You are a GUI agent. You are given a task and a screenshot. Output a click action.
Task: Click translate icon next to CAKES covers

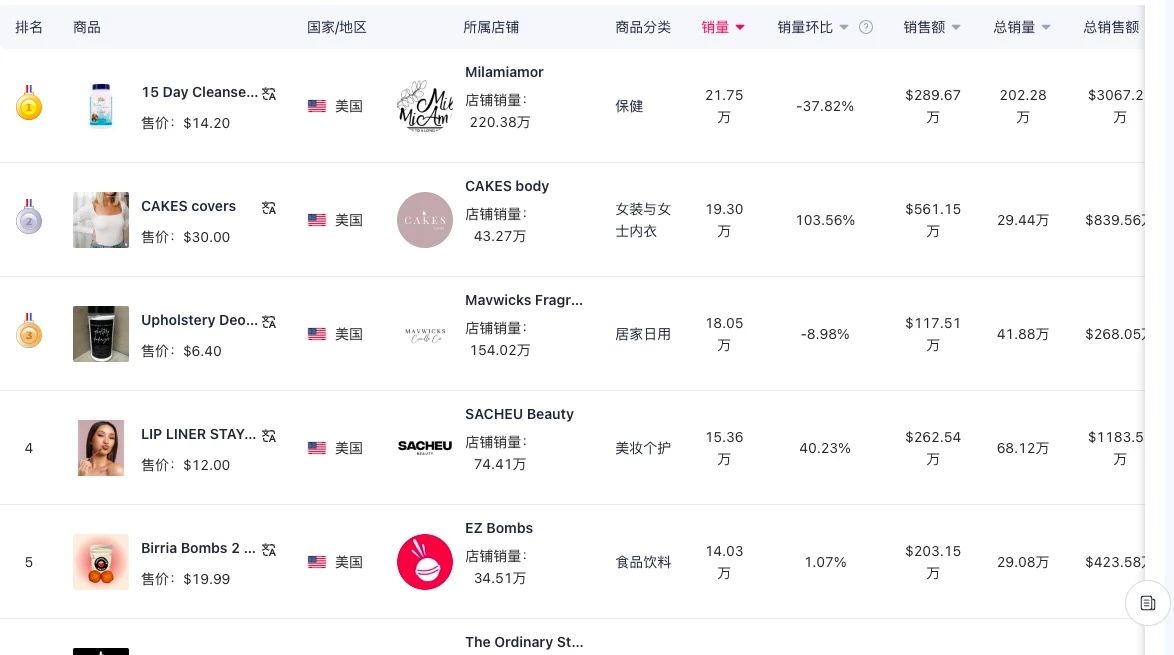(269, 208)
